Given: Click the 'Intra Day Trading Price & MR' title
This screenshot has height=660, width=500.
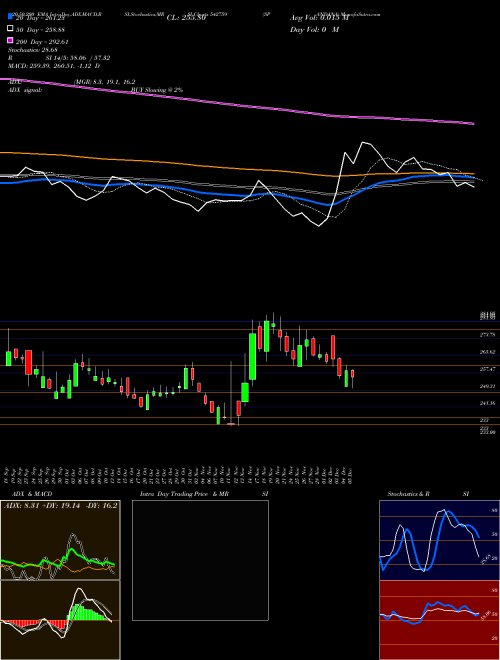Looking at the screenshot, I should pos(184,494).
